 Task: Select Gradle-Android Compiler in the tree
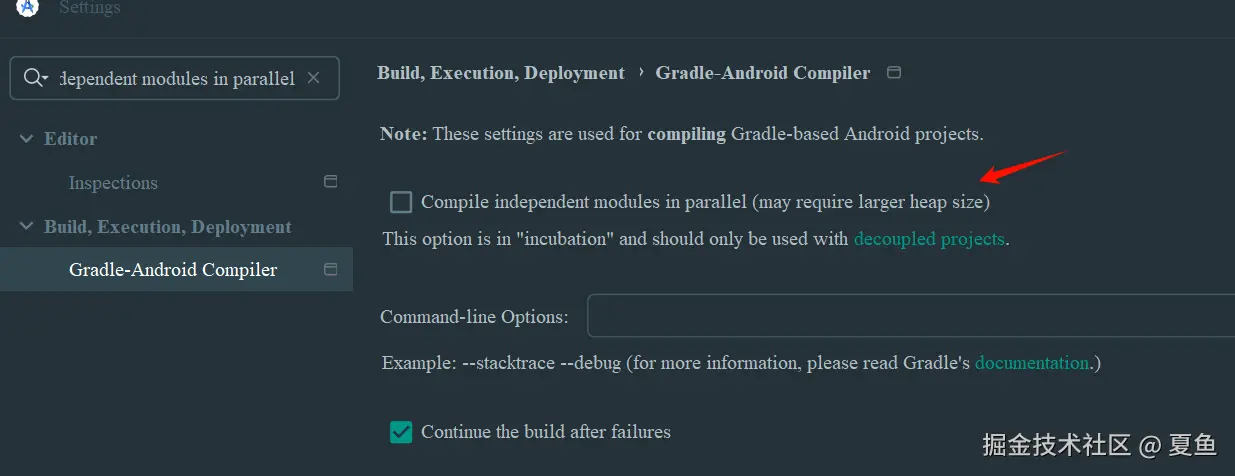(173, 270)
